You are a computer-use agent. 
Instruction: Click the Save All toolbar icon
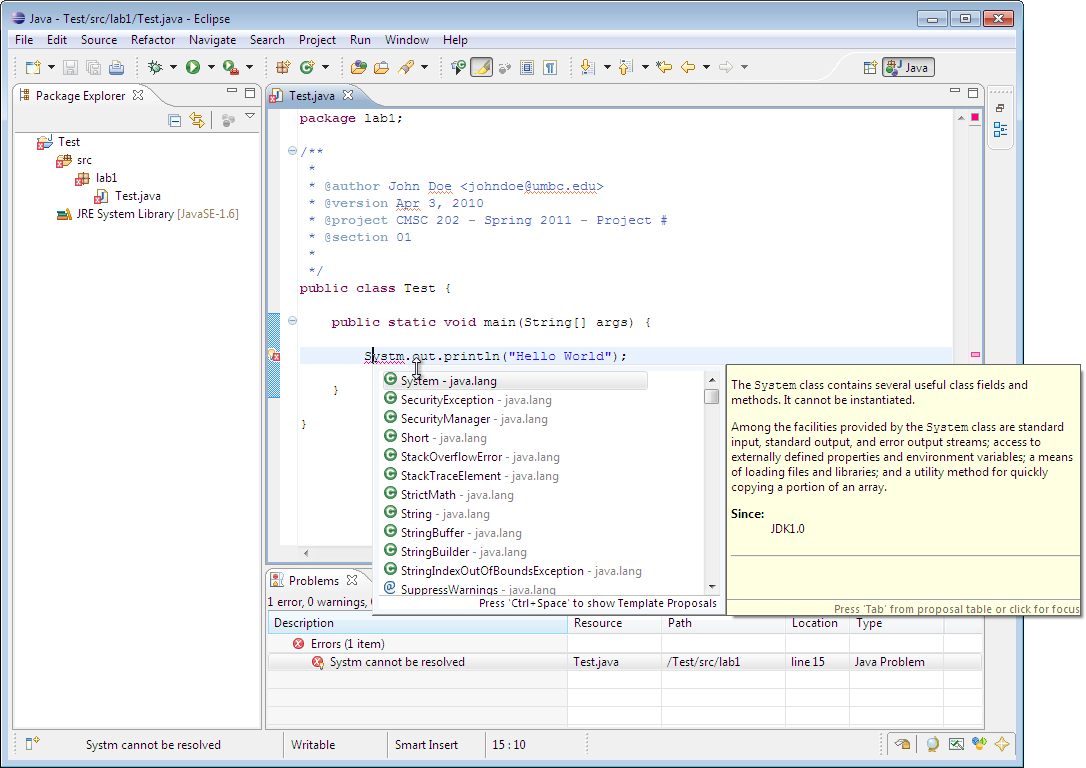coord(93,67)
